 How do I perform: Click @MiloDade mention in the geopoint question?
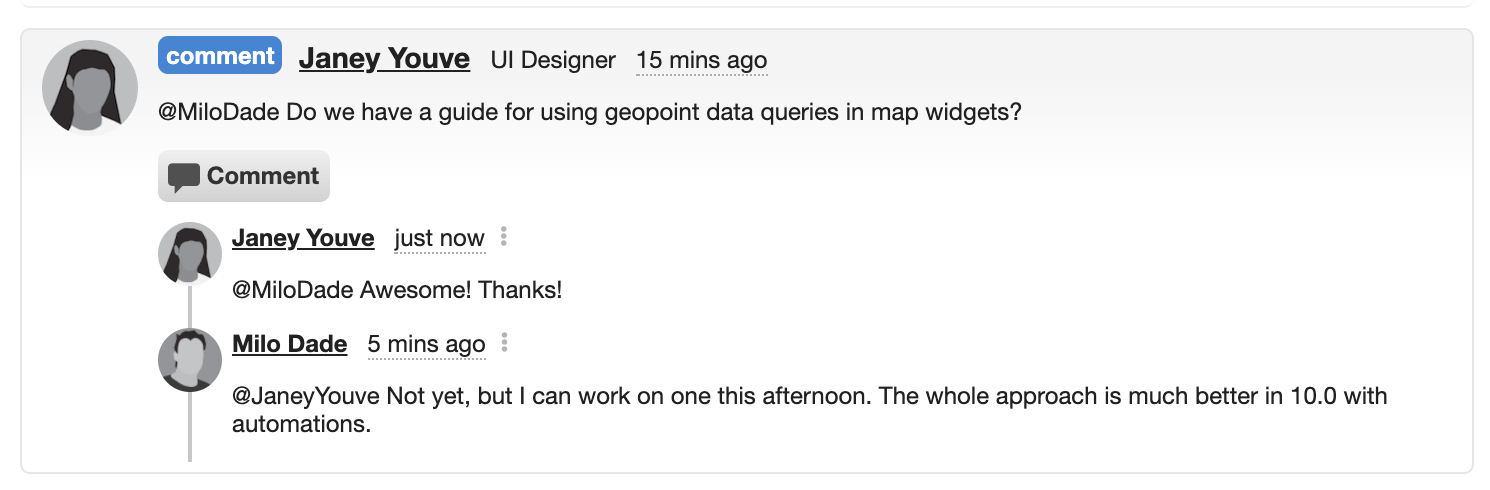pyautogui.click(x=219, y=112)
